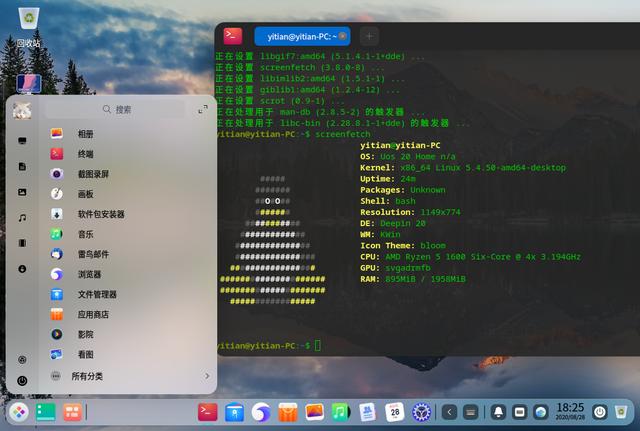Open App Store from dock
This screenshot has height=431, width=640.
pyautogui.click(x=287, y=412)
